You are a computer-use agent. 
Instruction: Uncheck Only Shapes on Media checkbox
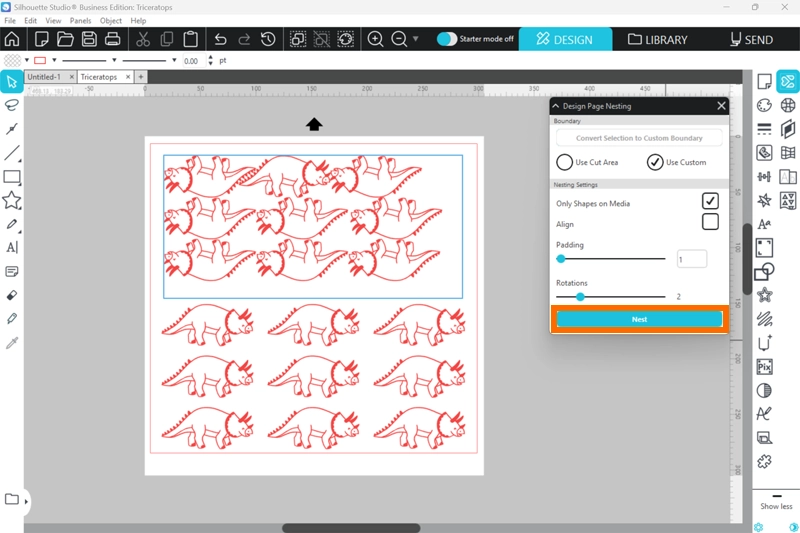[x=710, y=202]
